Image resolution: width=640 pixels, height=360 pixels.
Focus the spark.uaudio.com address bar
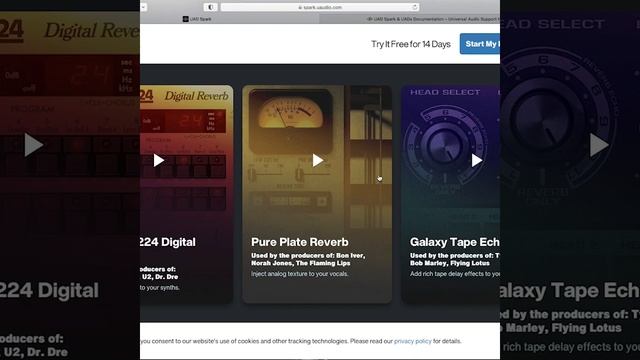point(320,7)
